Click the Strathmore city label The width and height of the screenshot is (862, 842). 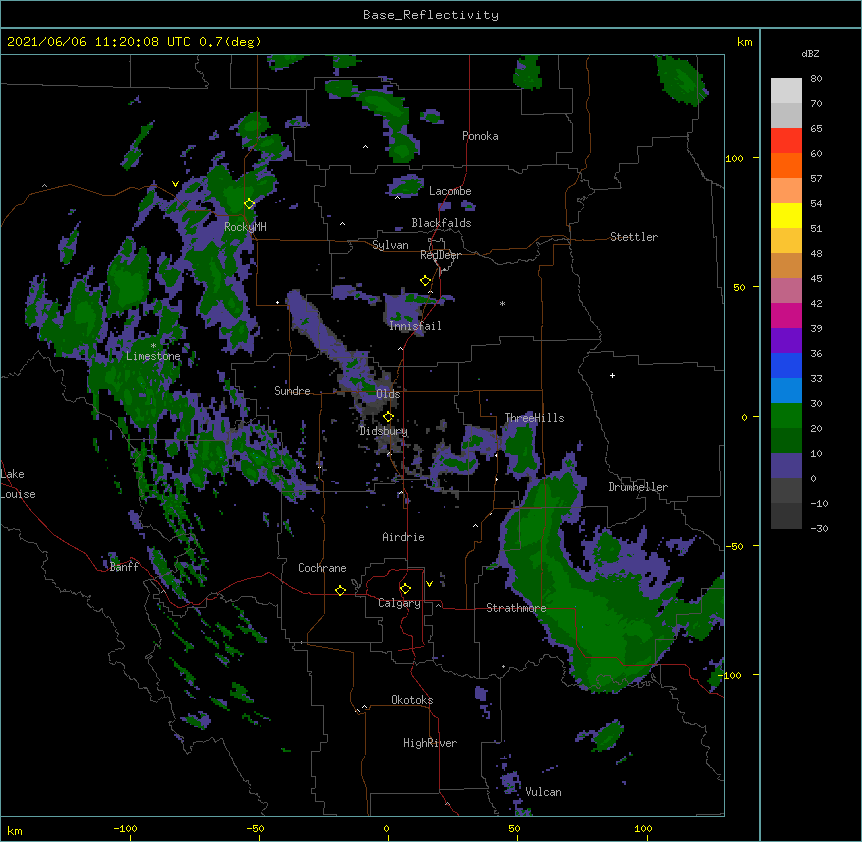[x=516, y=608]
